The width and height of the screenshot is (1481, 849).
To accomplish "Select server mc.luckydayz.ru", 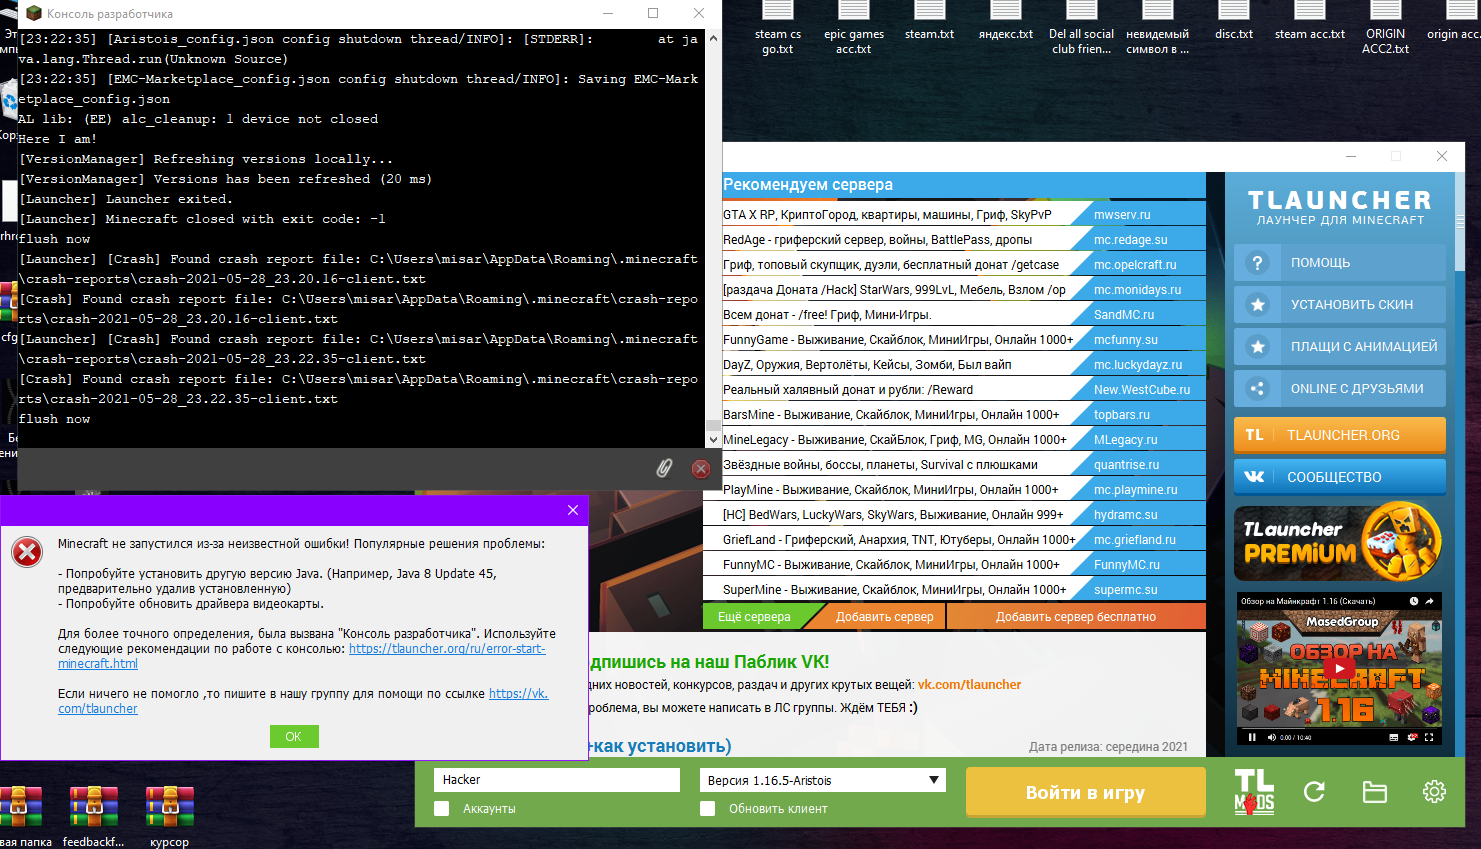I will [x=1138, y=365].
